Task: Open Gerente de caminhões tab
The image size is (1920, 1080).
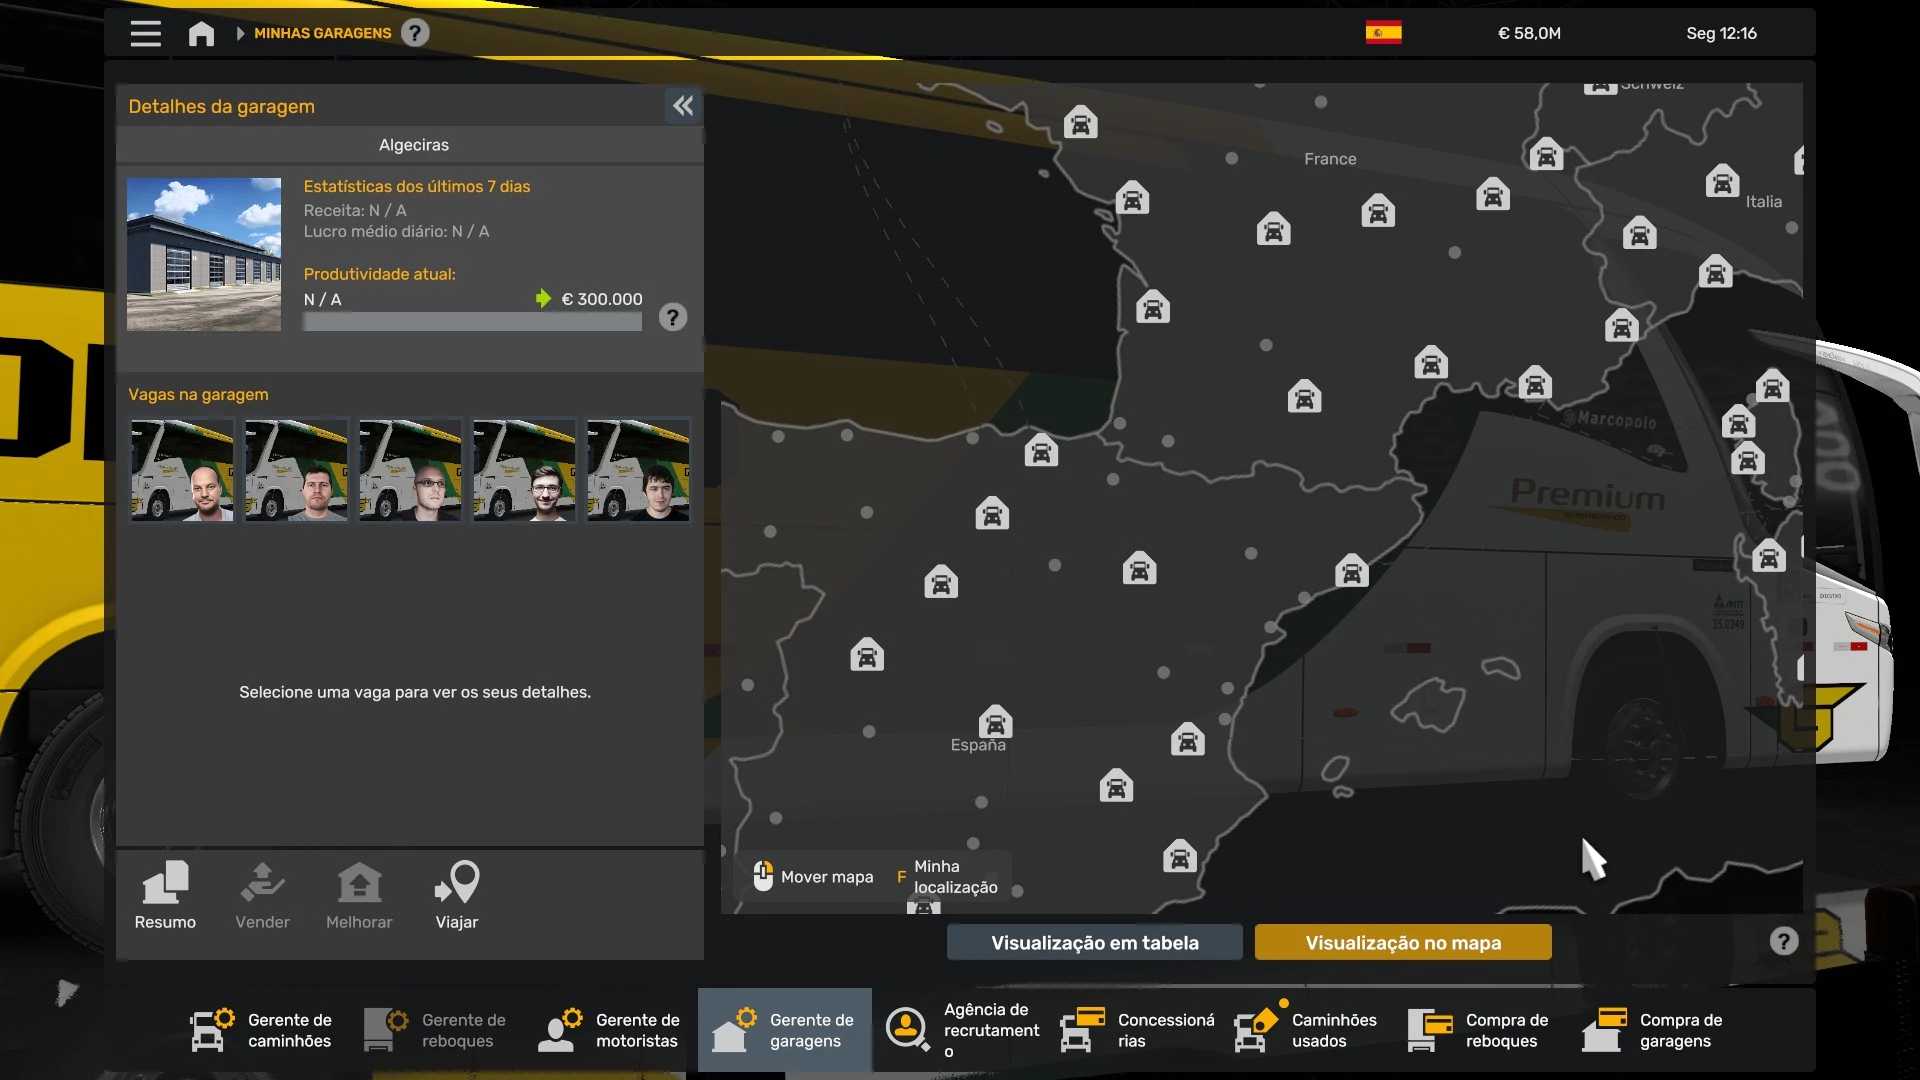Action: click(262, 1030)
